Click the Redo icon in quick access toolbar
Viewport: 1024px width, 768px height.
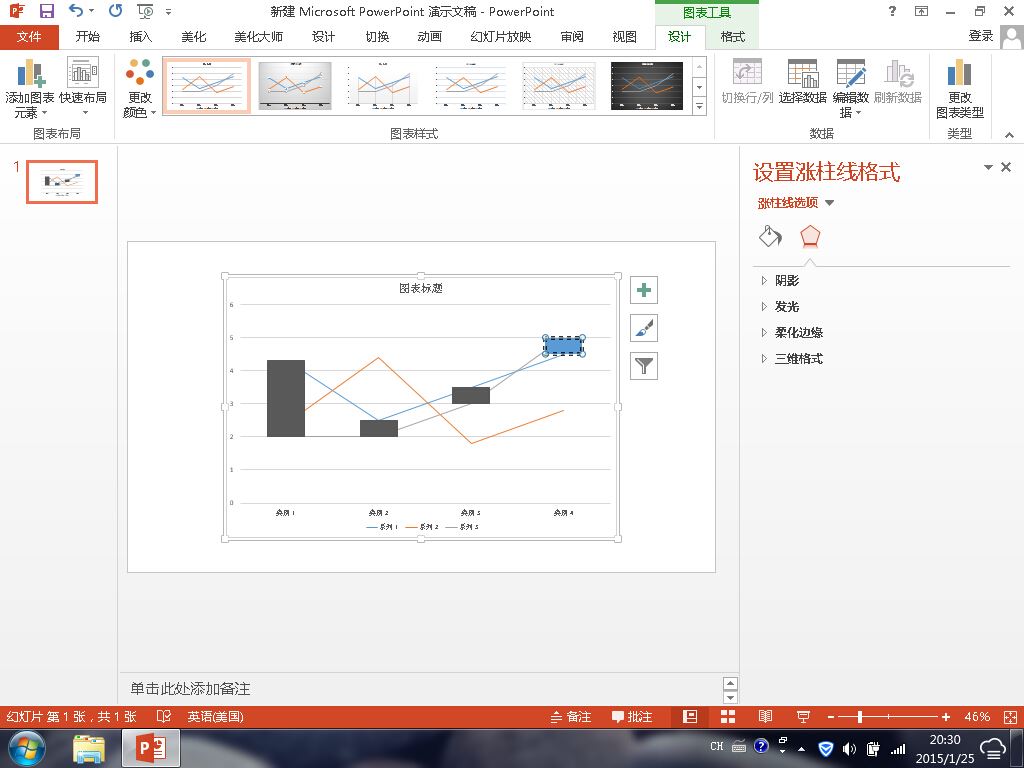(116, 10)
